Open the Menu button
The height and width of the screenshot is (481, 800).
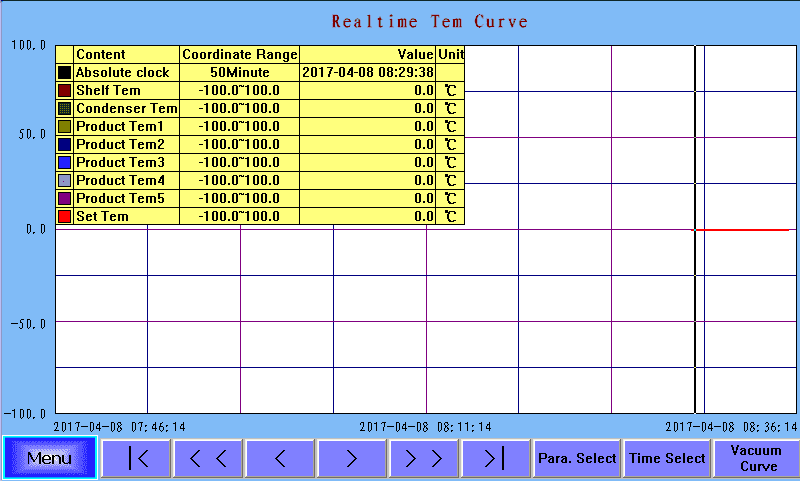(49, 458)
